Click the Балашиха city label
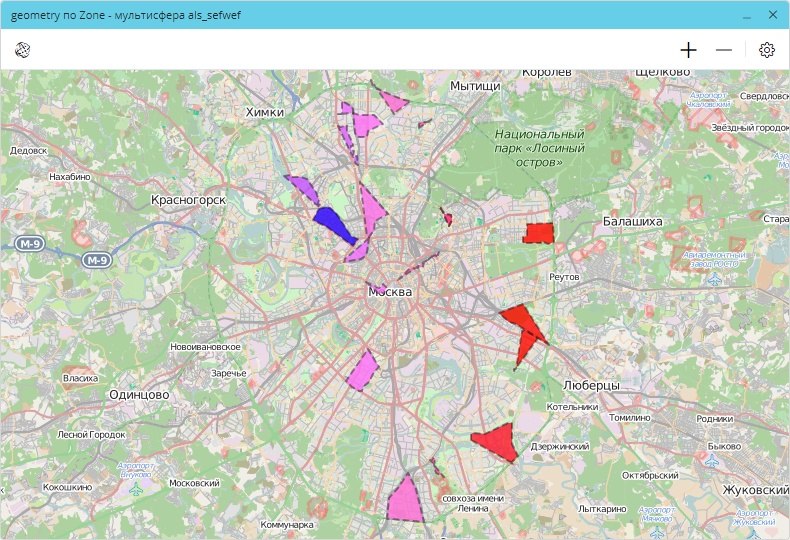Viewport: 790px width, 540px height. click(632, 221)
